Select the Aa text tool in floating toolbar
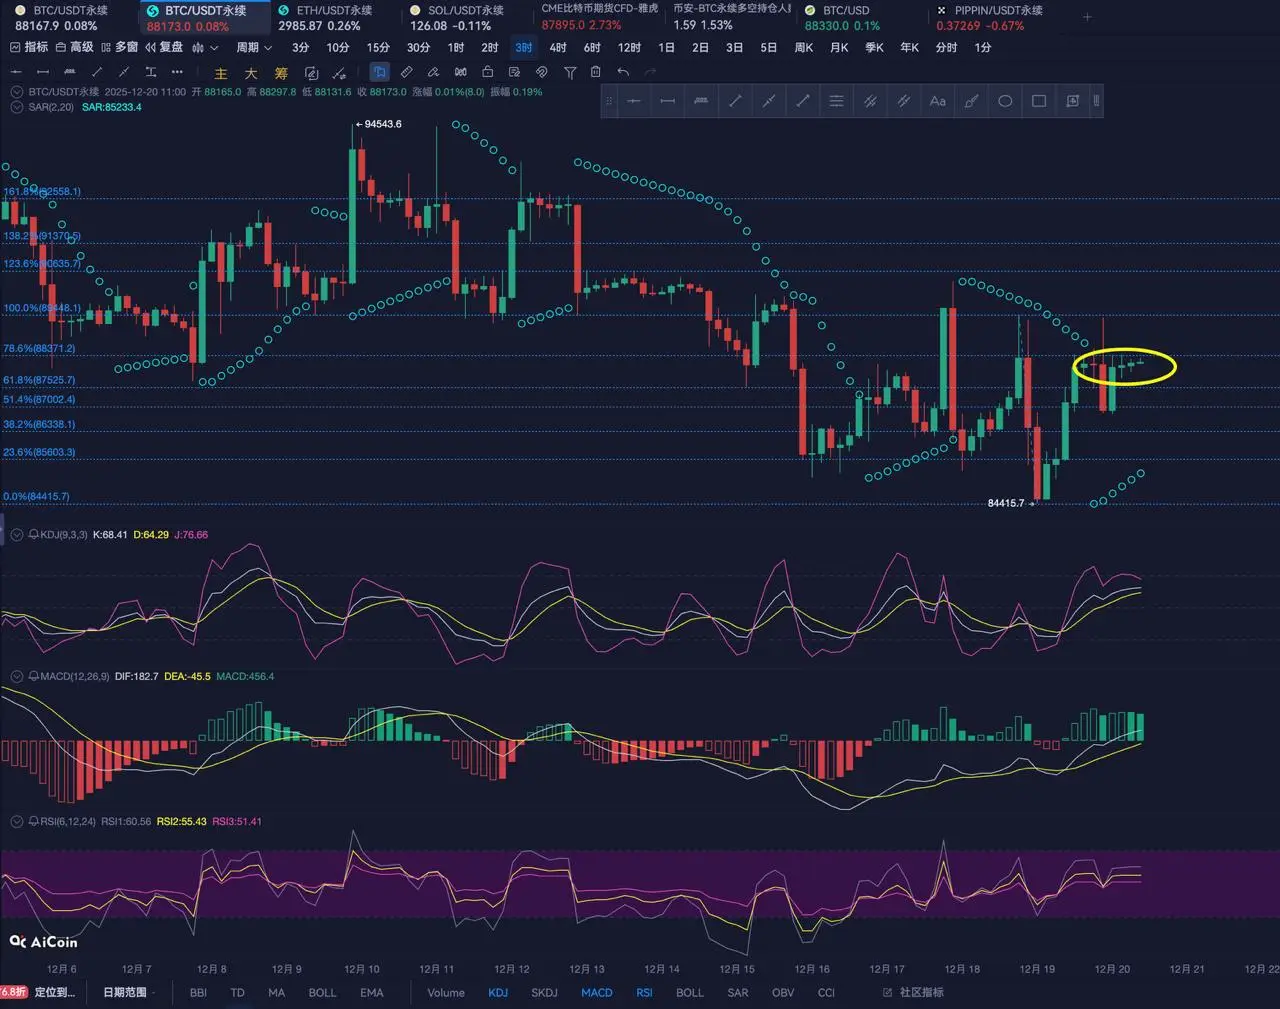Viewport: 1280px width, 1009px height. pos(937,101)
